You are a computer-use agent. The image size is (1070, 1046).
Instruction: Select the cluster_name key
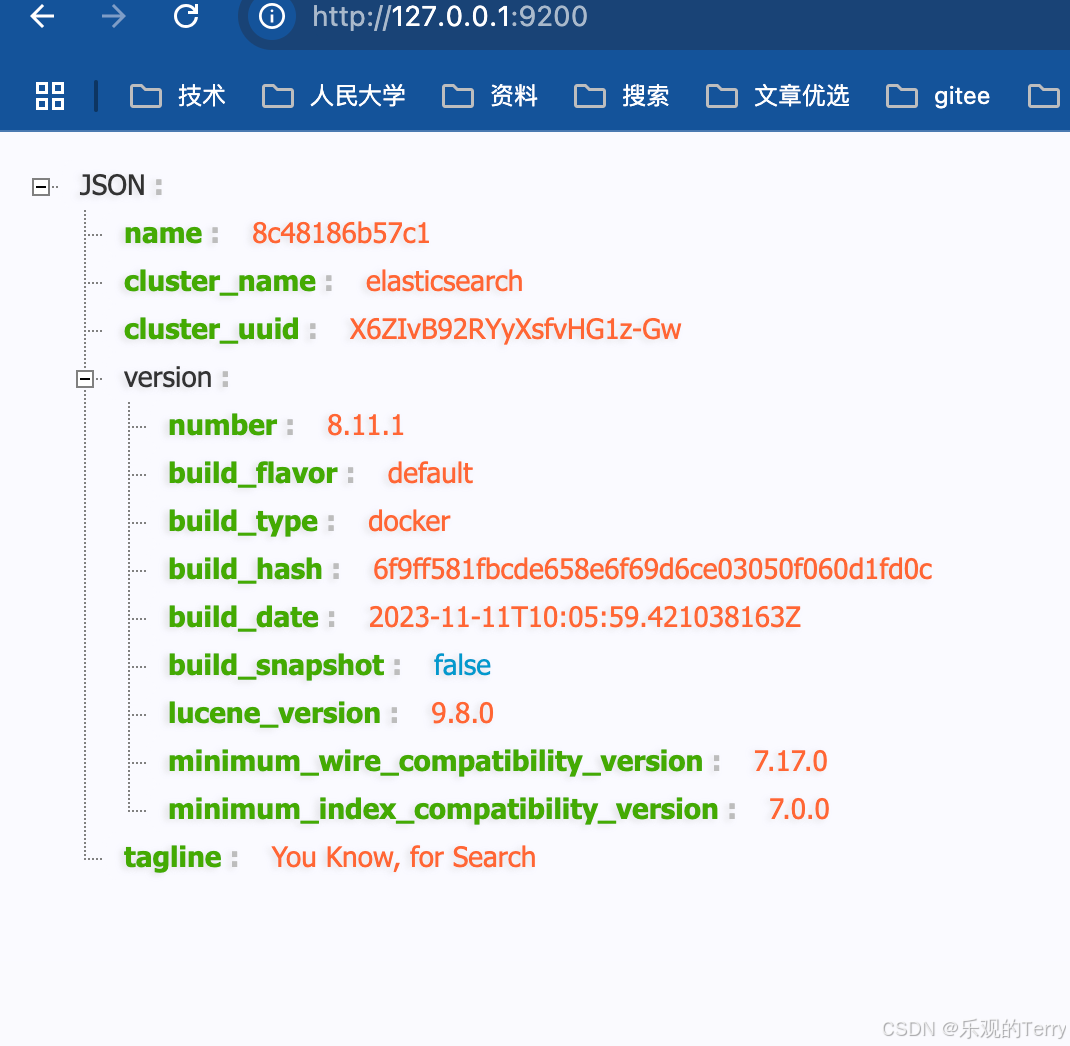(220, 281)
